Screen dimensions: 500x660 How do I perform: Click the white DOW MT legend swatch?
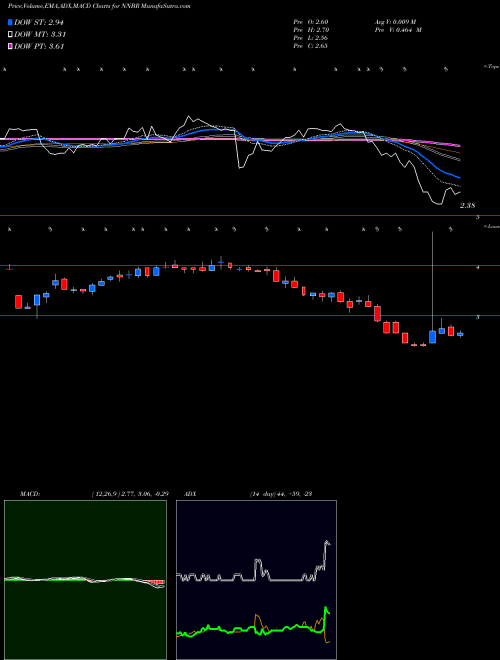point(10,34)
